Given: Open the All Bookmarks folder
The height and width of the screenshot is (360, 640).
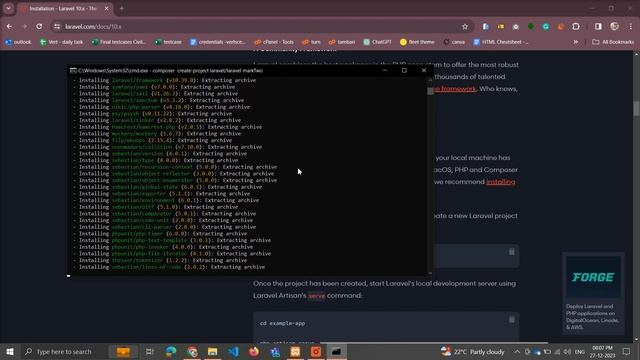Looking at the screenshot, I should click(x=613, y=42).
